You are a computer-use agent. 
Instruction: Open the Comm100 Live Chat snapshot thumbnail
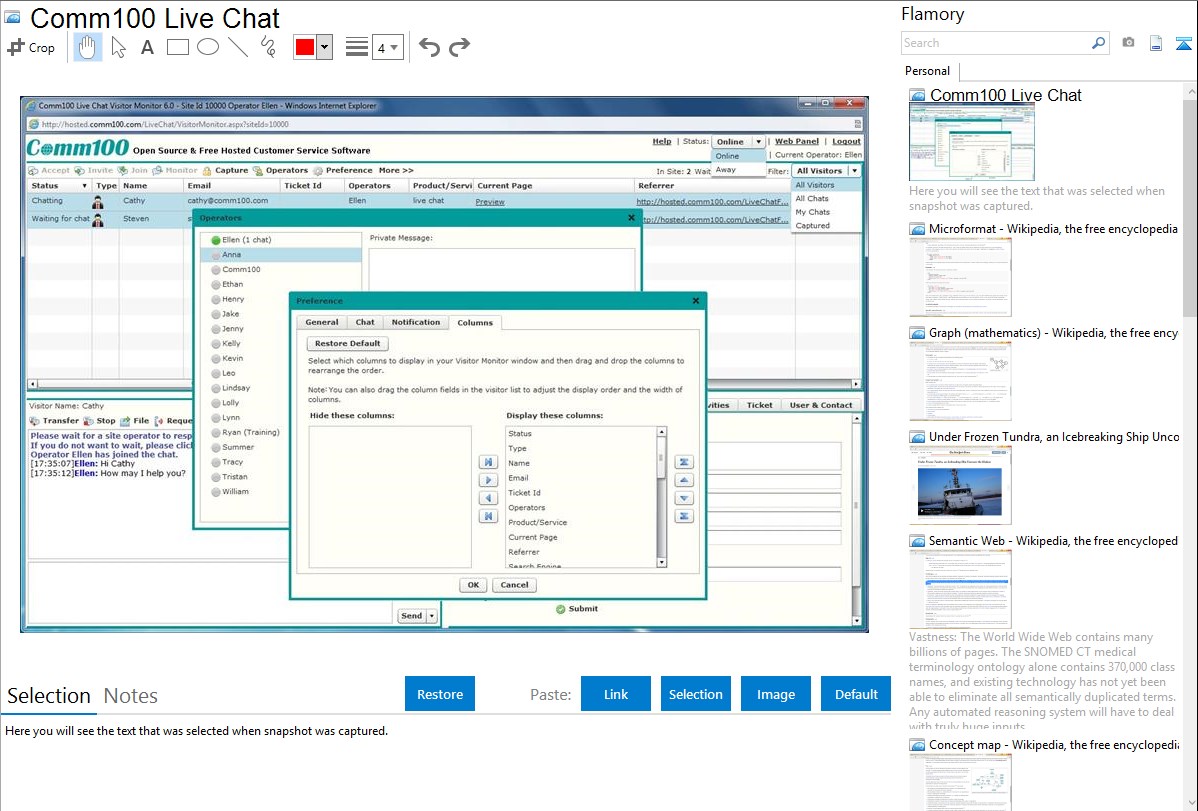pyautogui.click(x=972, y=144)
